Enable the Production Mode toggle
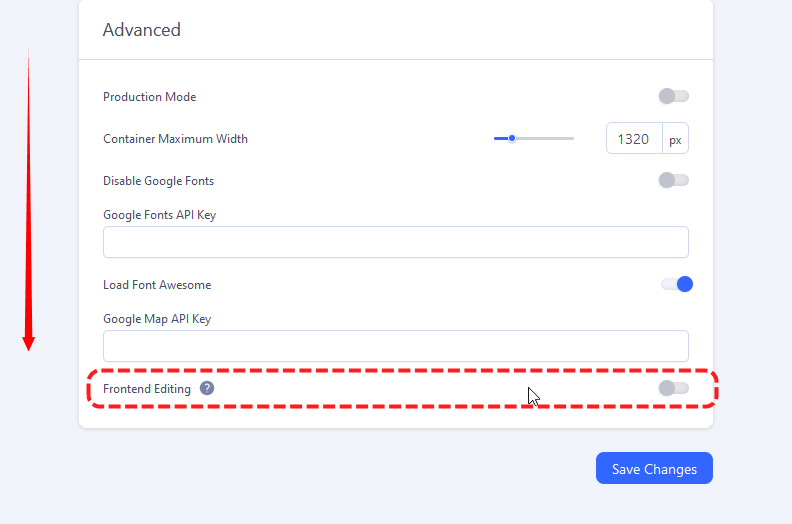Screen dimensions: 792x524 click(x=674, y=97)
